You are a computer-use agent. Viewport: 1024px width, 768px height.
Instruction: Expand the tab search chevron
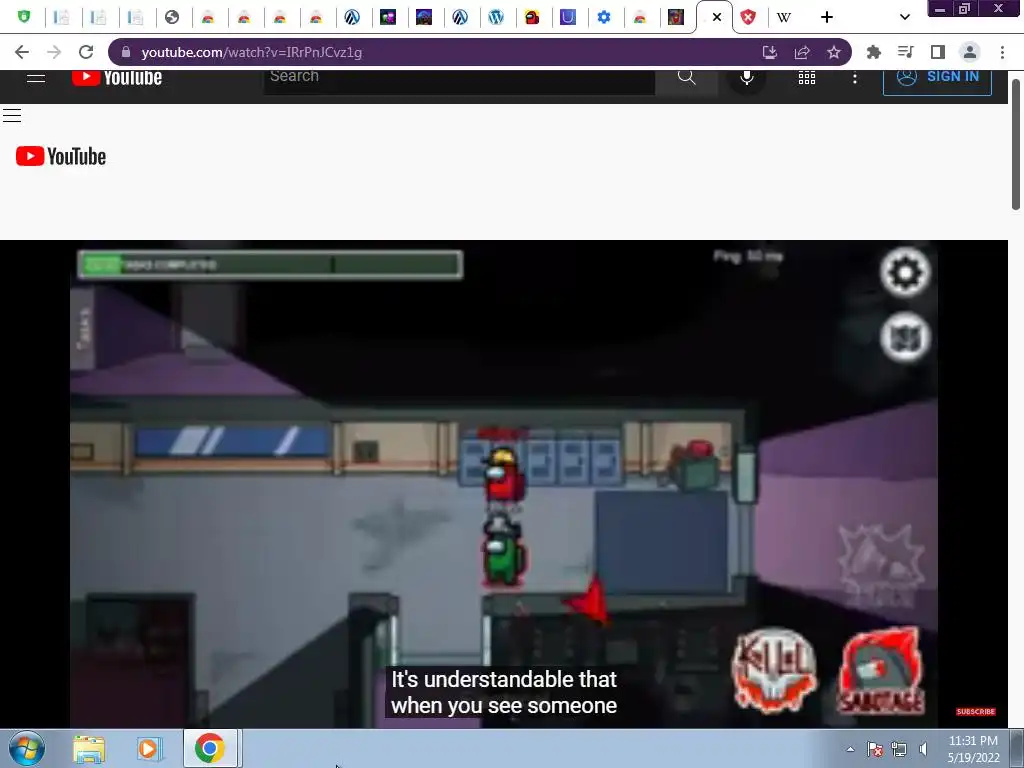(904, 18)
